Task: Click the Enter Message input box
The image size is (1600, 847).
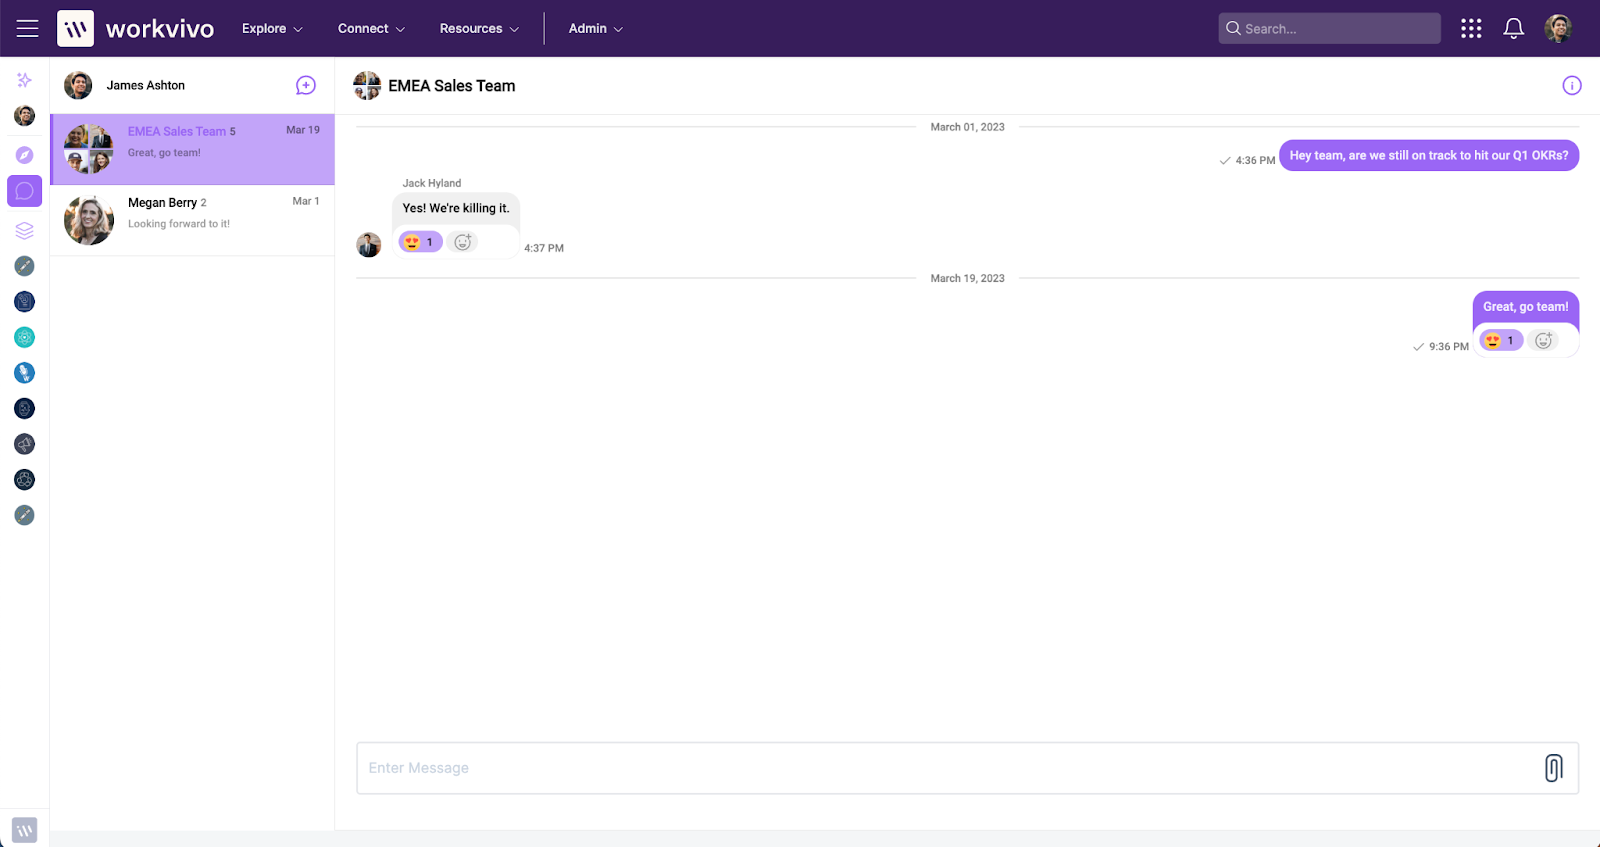Action: click(967, 768)
